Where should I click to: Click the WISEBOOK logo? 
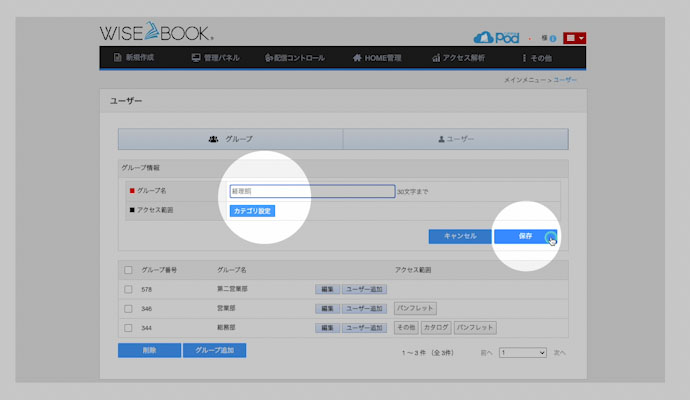tap(155, 32)
